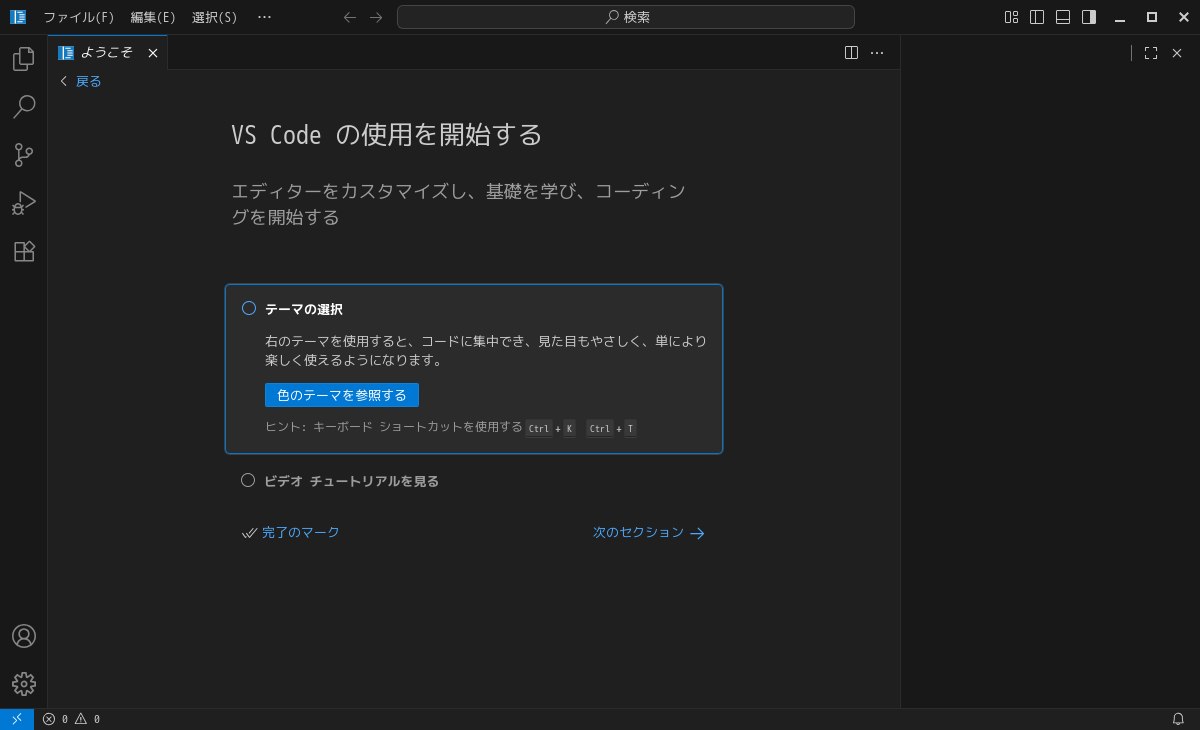Screen dimensions: 1200x730
Task: Open the ファイル(F) menu
Action: point(79,17)
